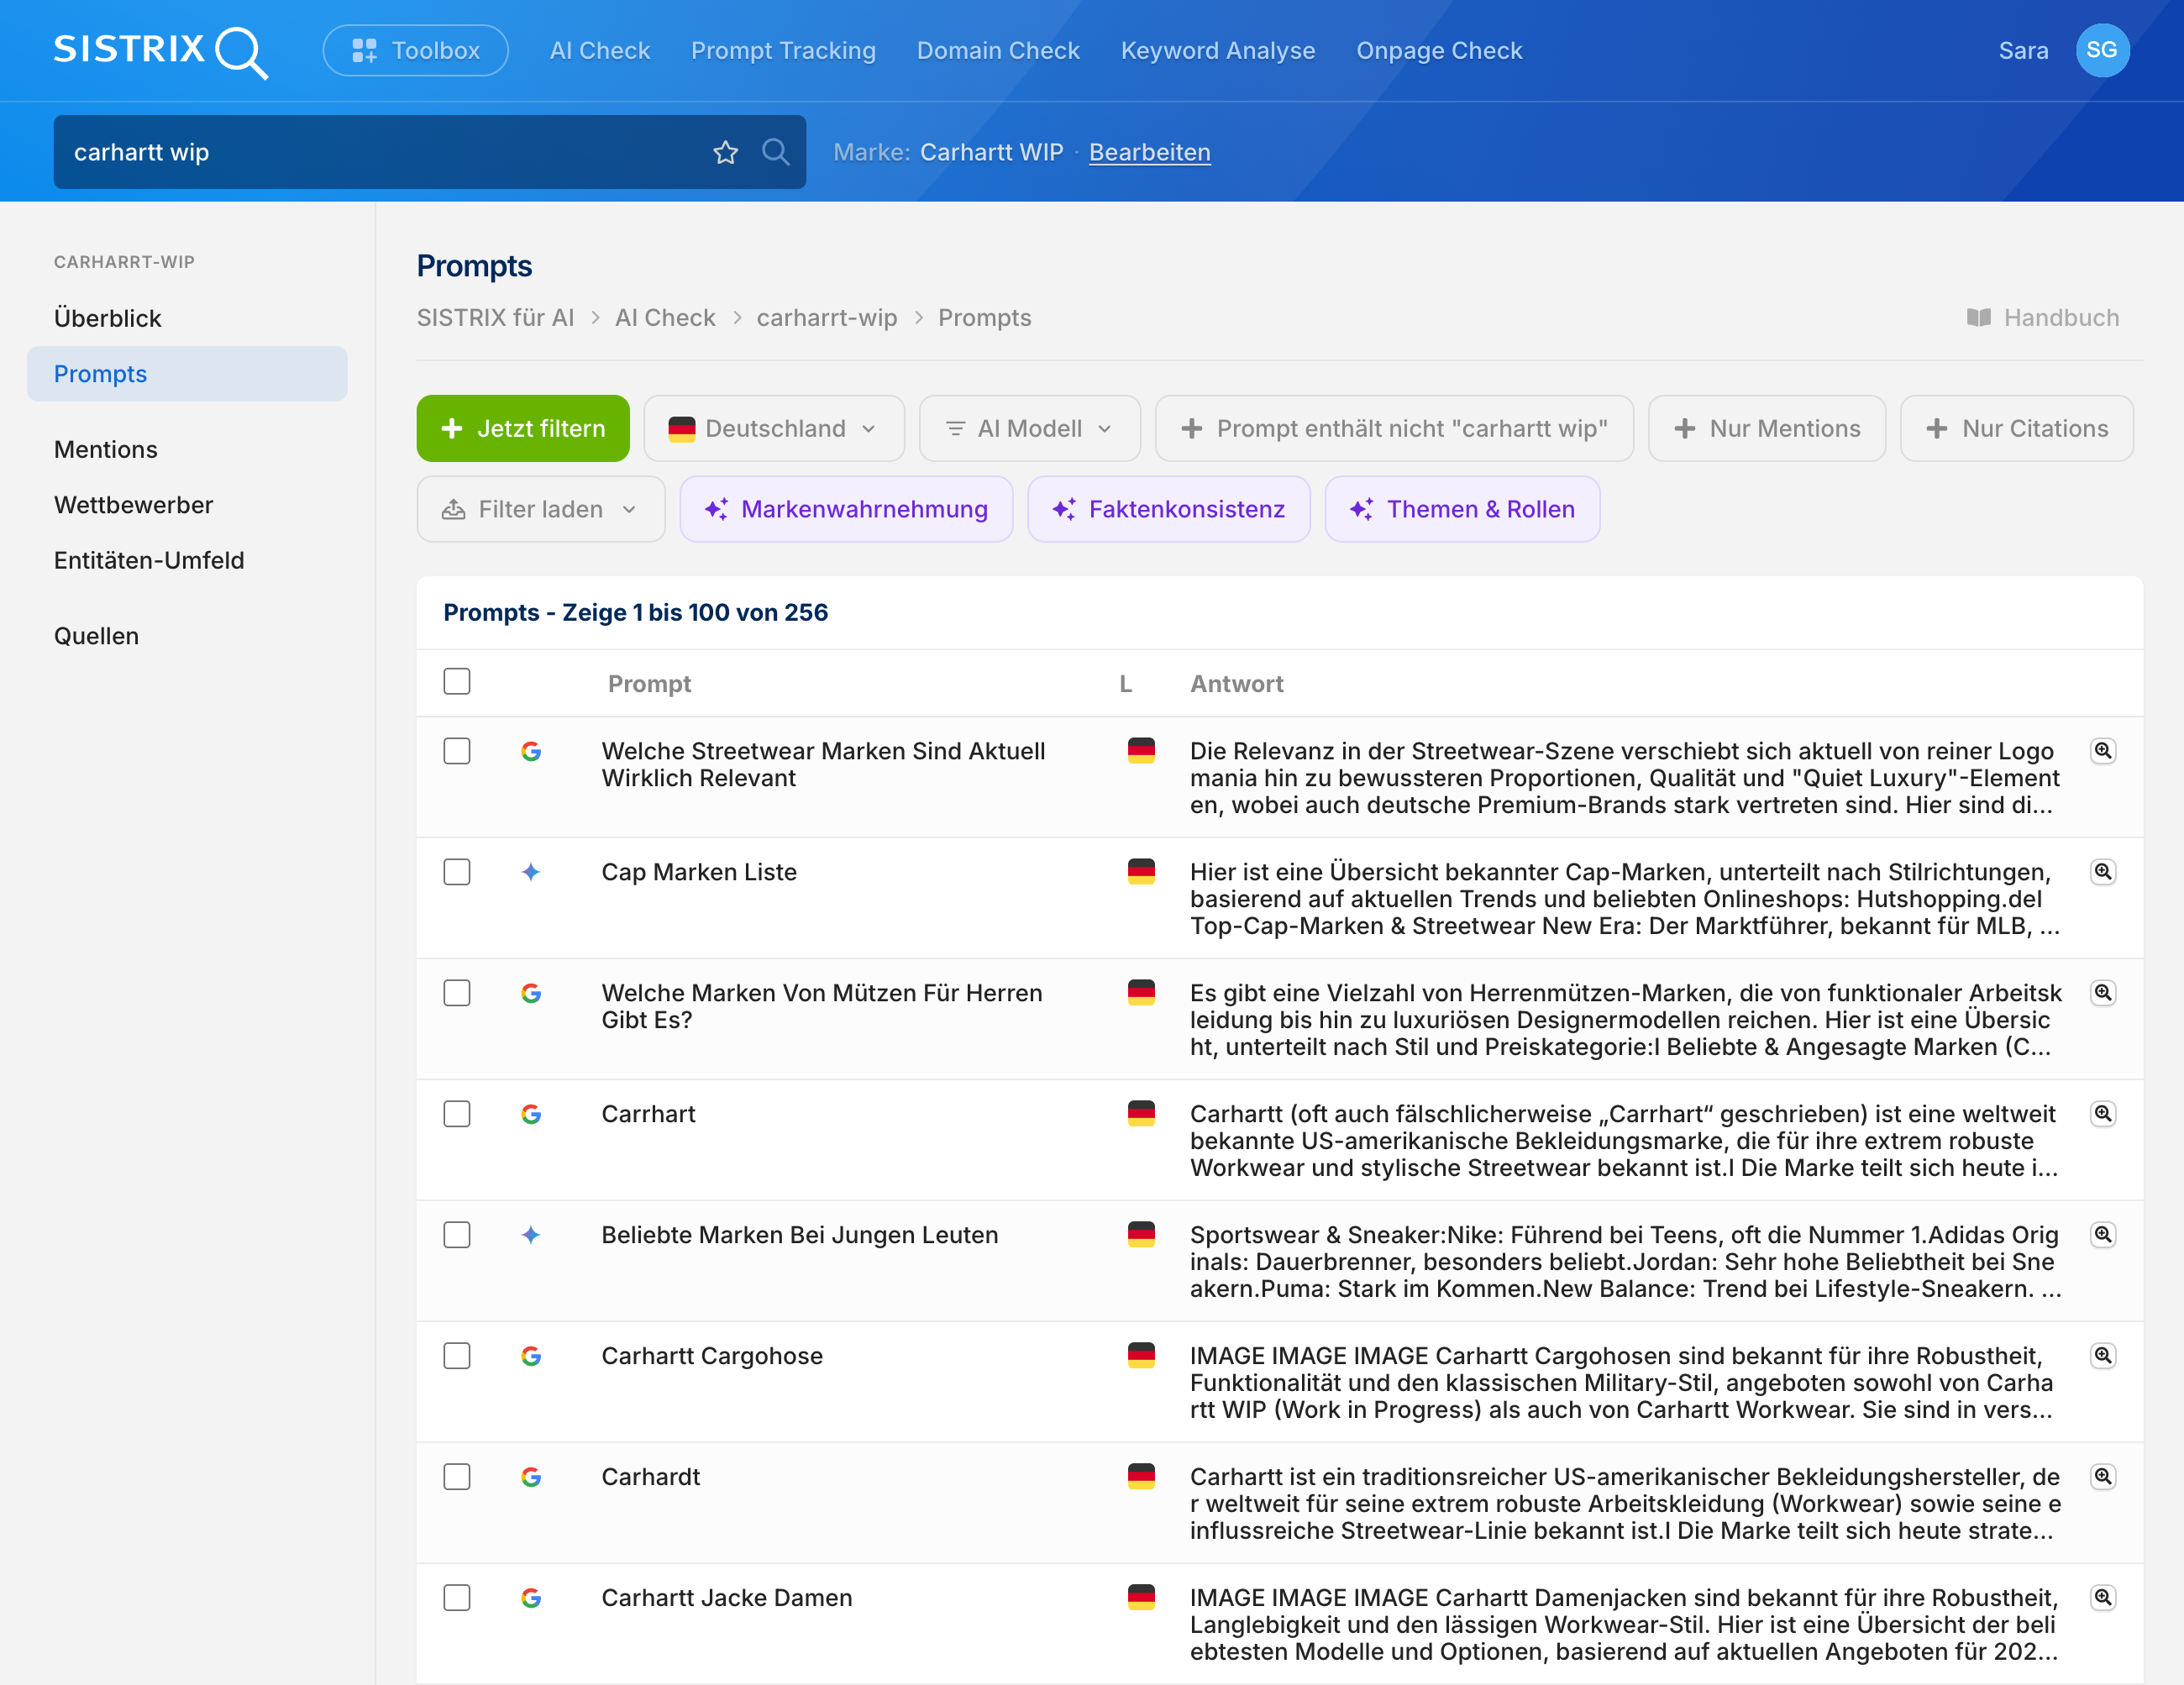Image resolution: width=2184 pixels, height=1685 pixels.
Task: View full answer for Carhardt row
Action: (2104, 1477)
